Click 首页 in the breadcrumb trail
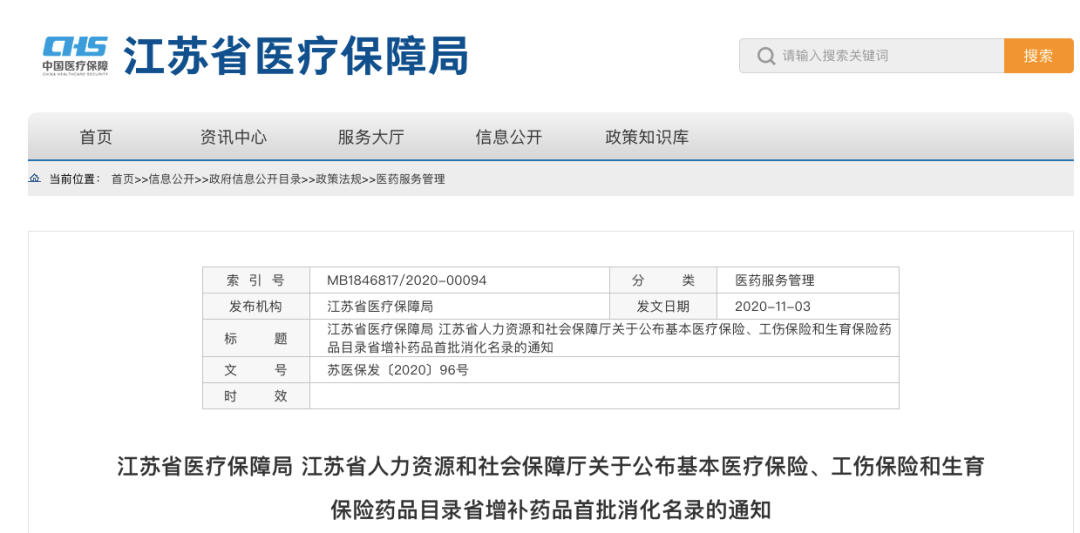Viewport: 1080px width, 533px height. point(123,179)
